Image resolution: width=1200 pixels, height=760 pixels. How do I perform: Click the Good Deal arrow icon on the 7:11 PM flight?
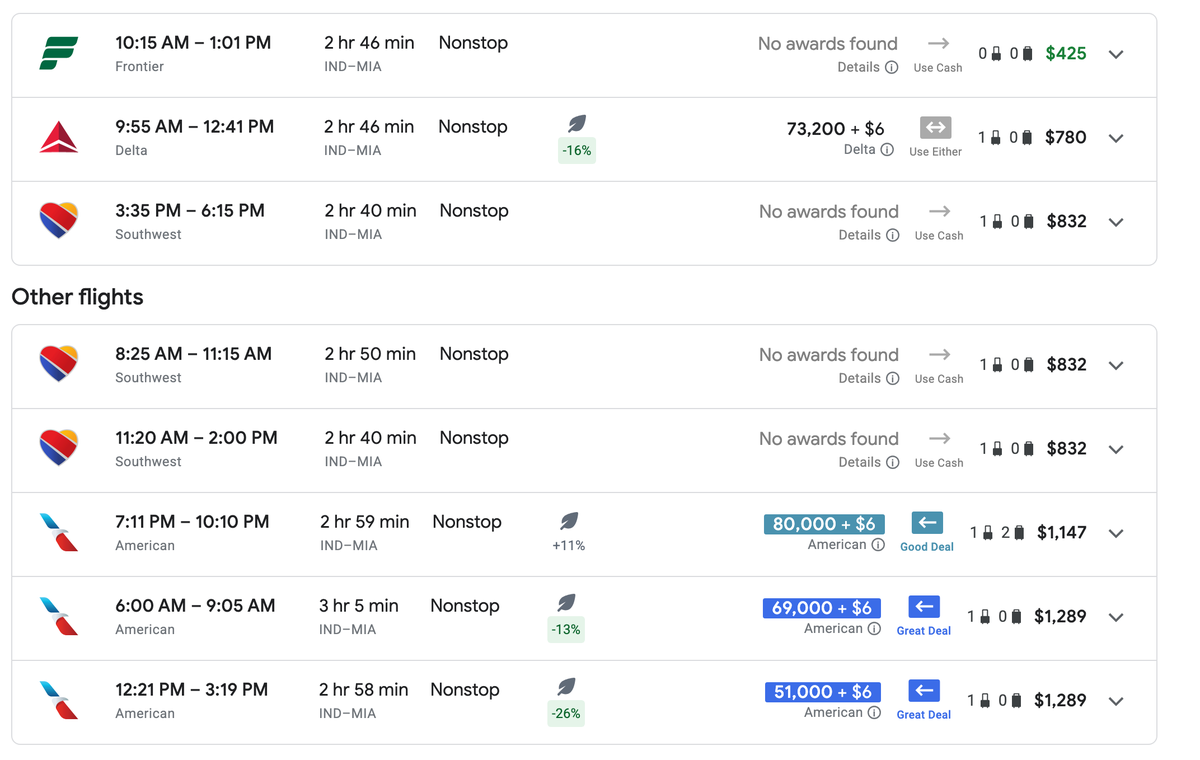tap(926, 522)
